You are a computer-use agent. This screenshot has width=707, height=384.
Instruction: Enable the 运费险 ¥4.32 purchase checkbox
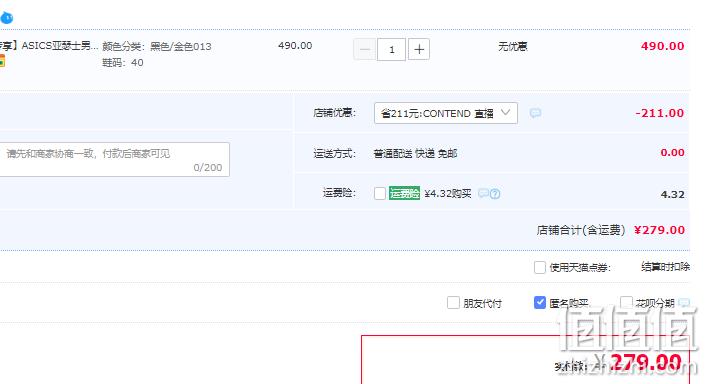point(380,193)
